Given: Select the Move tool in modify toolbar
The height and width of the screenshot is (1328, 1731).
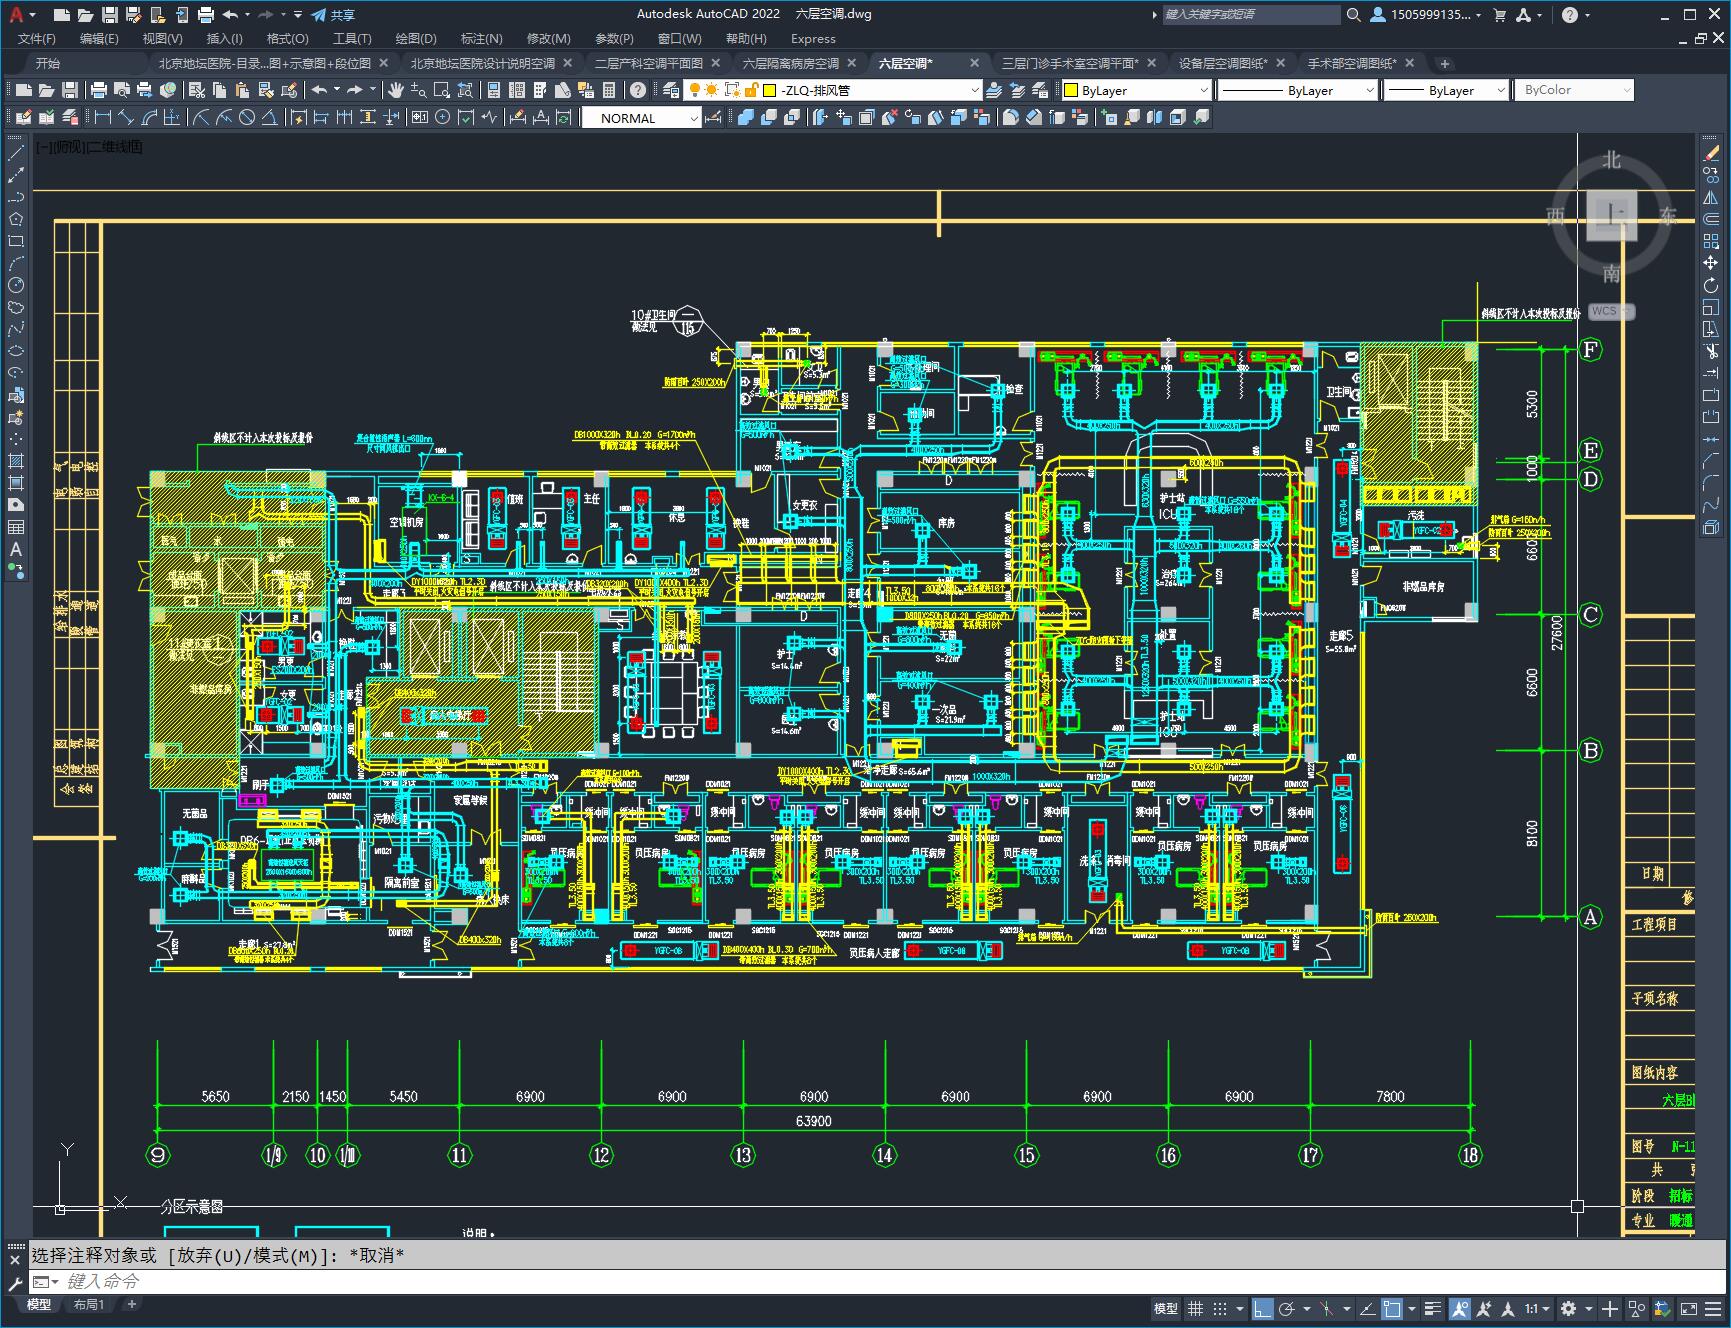Looking at the screenshot, I should (1711, 263).
